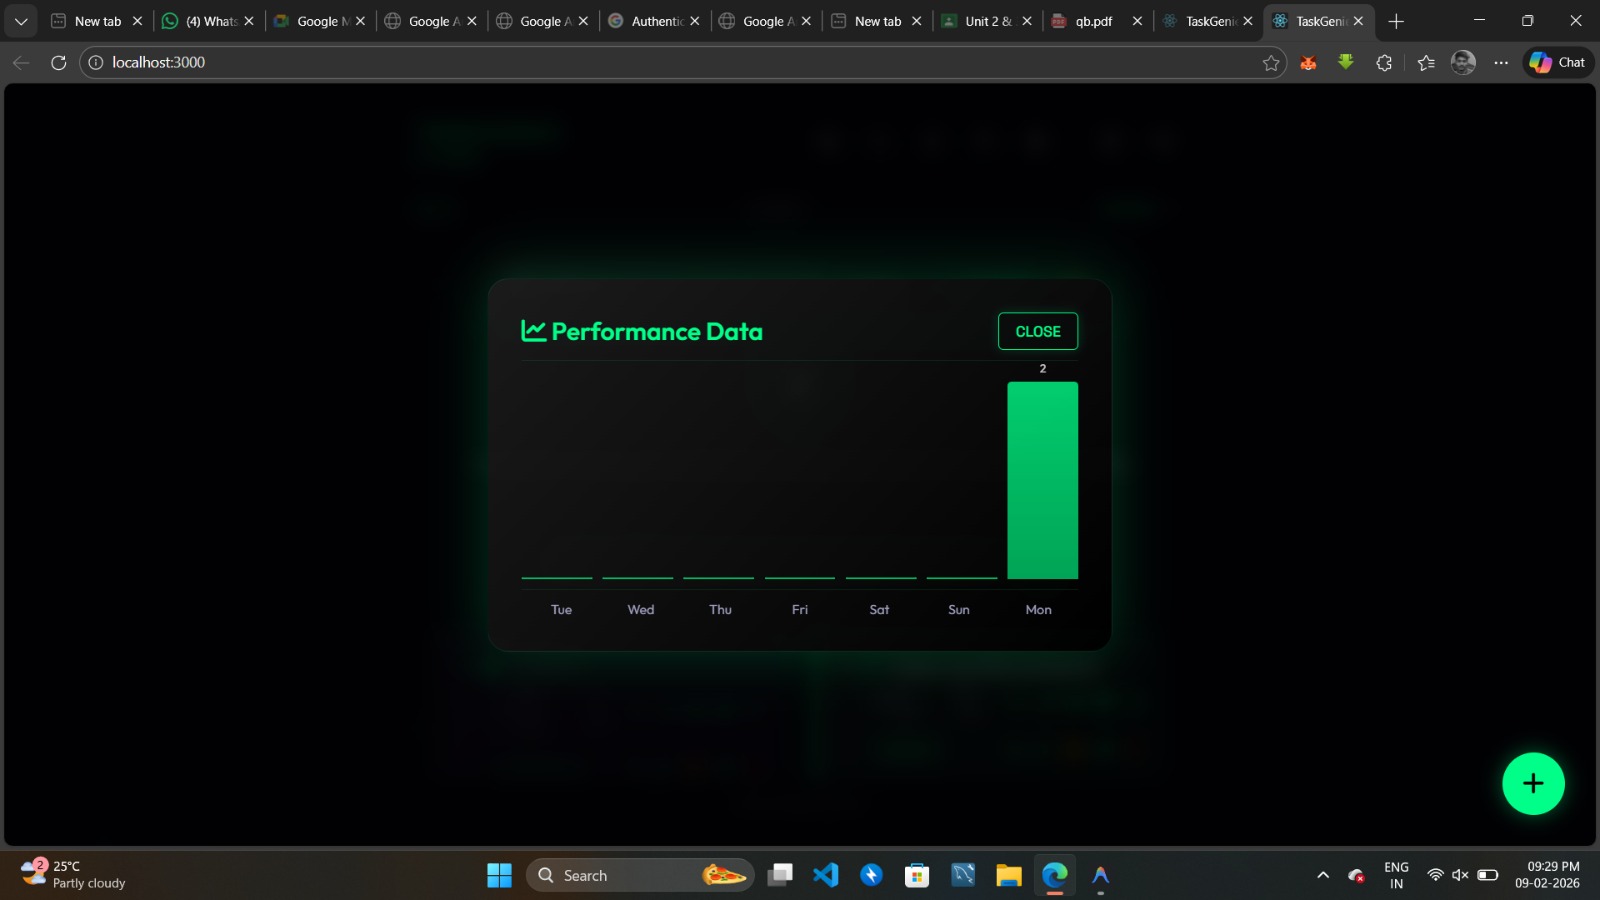The image size is (1600, 900).
Task: Click the battery tray icon
Action: point(1488,875)
